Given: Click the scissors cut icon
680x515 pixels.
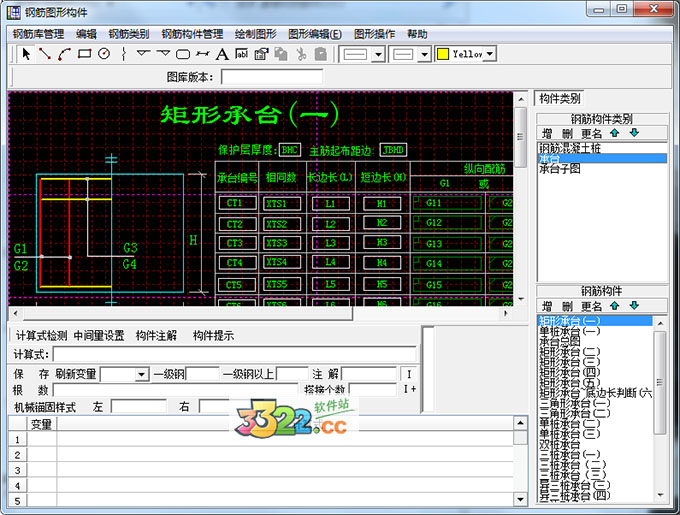Looking at the screenshot, I should point(300,54).
